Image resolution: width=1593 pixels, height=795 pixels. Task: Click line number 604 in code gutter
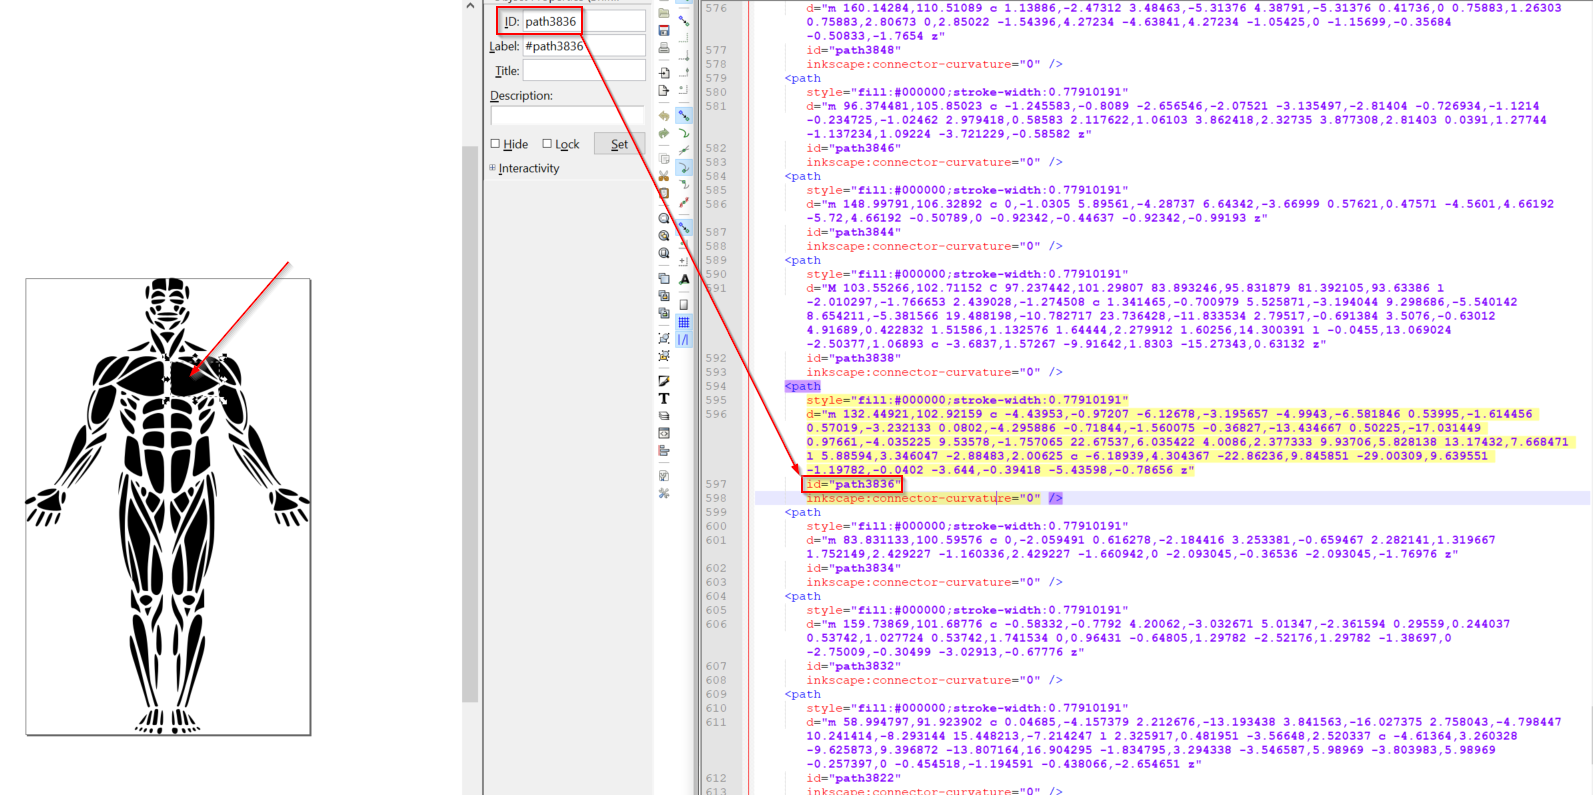tap(716, 596)
